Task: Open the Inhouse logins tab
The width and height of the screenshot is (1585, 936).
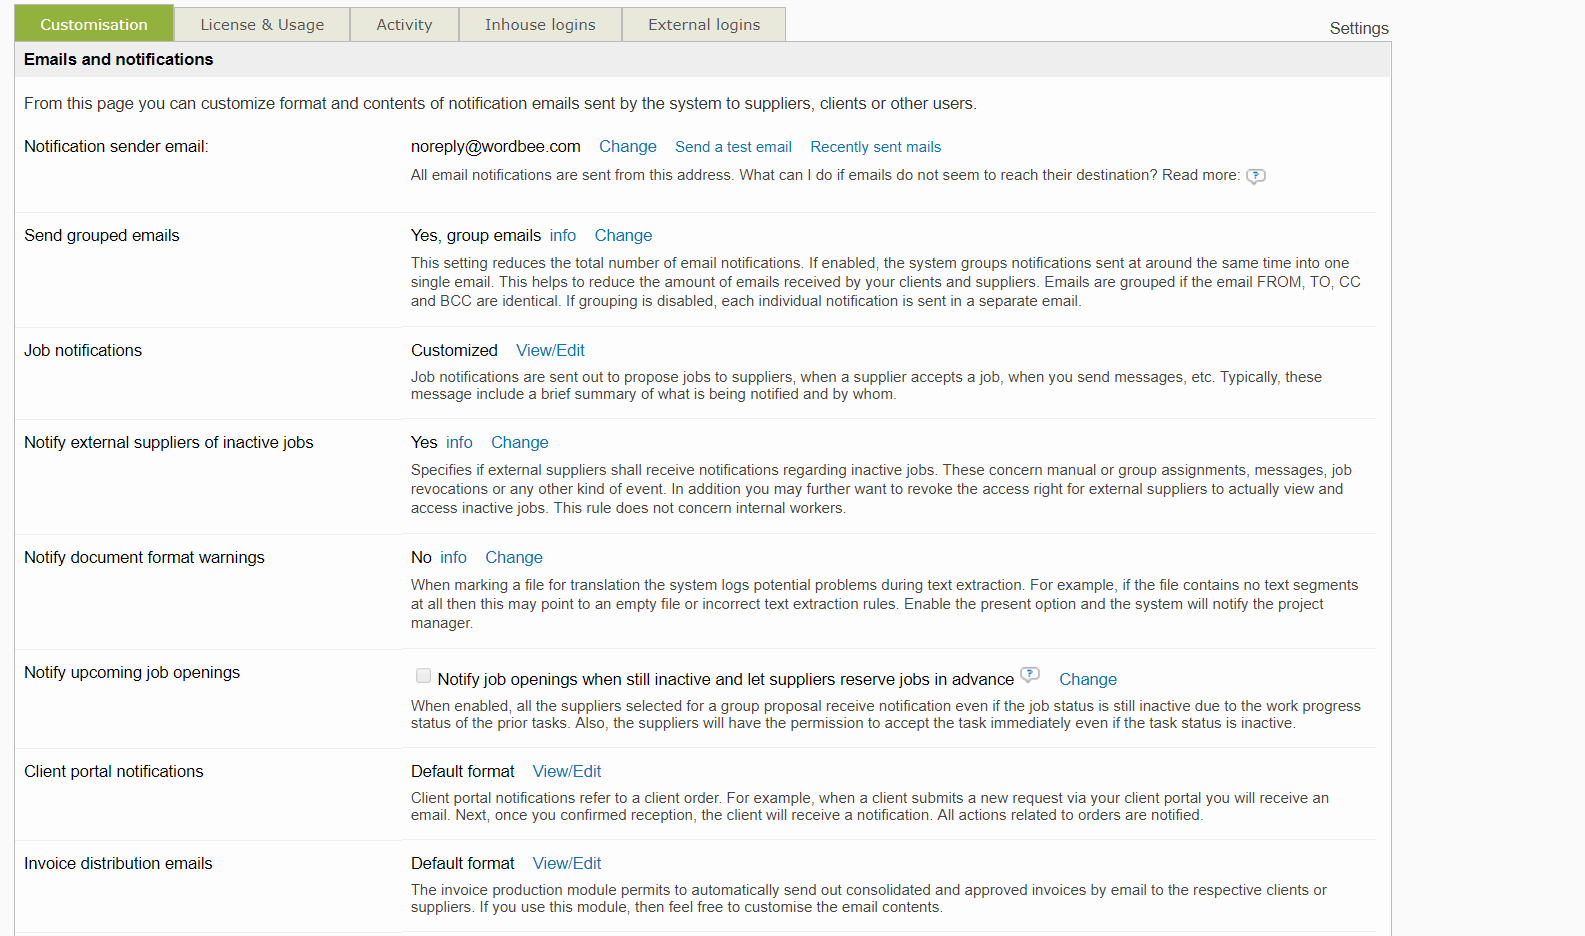Action: click(x=540, y=25)
